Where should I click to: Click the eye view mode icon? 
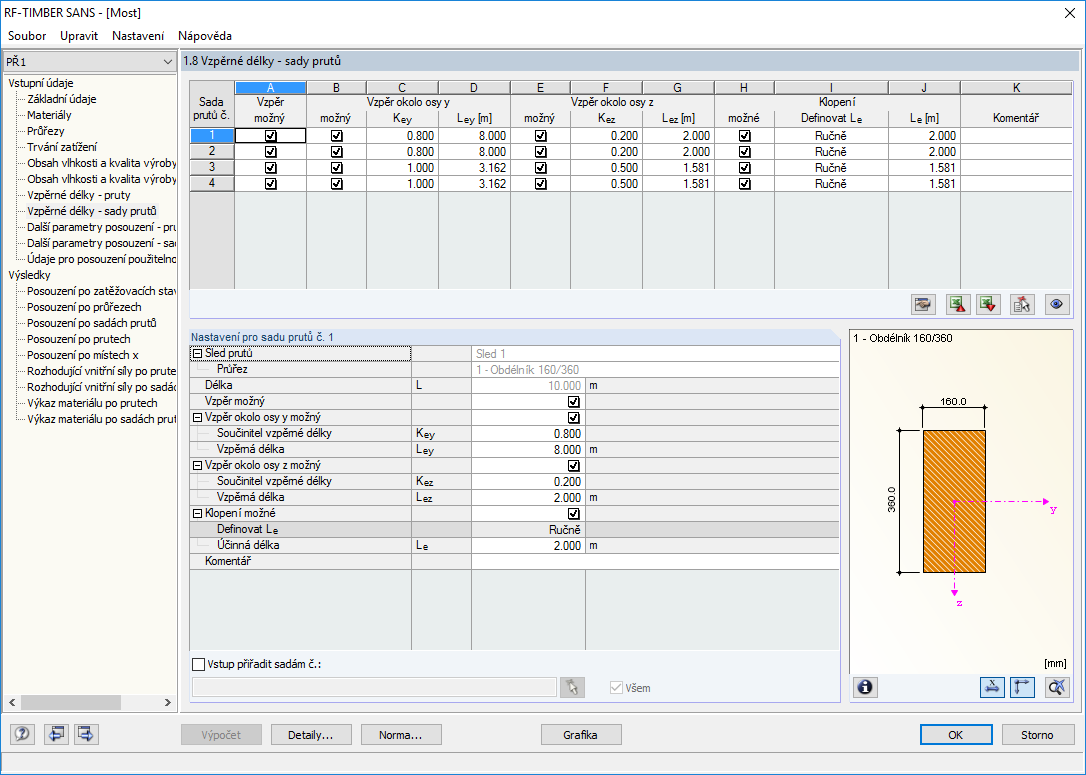coord(1055,305)
